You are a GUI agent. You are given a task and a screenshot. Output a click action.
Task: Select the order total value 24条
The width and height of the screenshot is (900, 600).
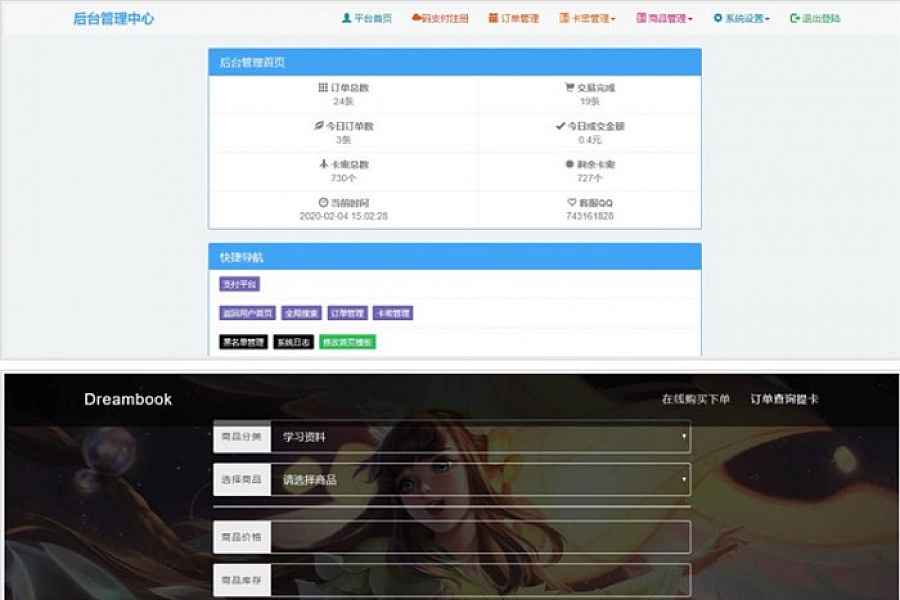tap(343, 102)
